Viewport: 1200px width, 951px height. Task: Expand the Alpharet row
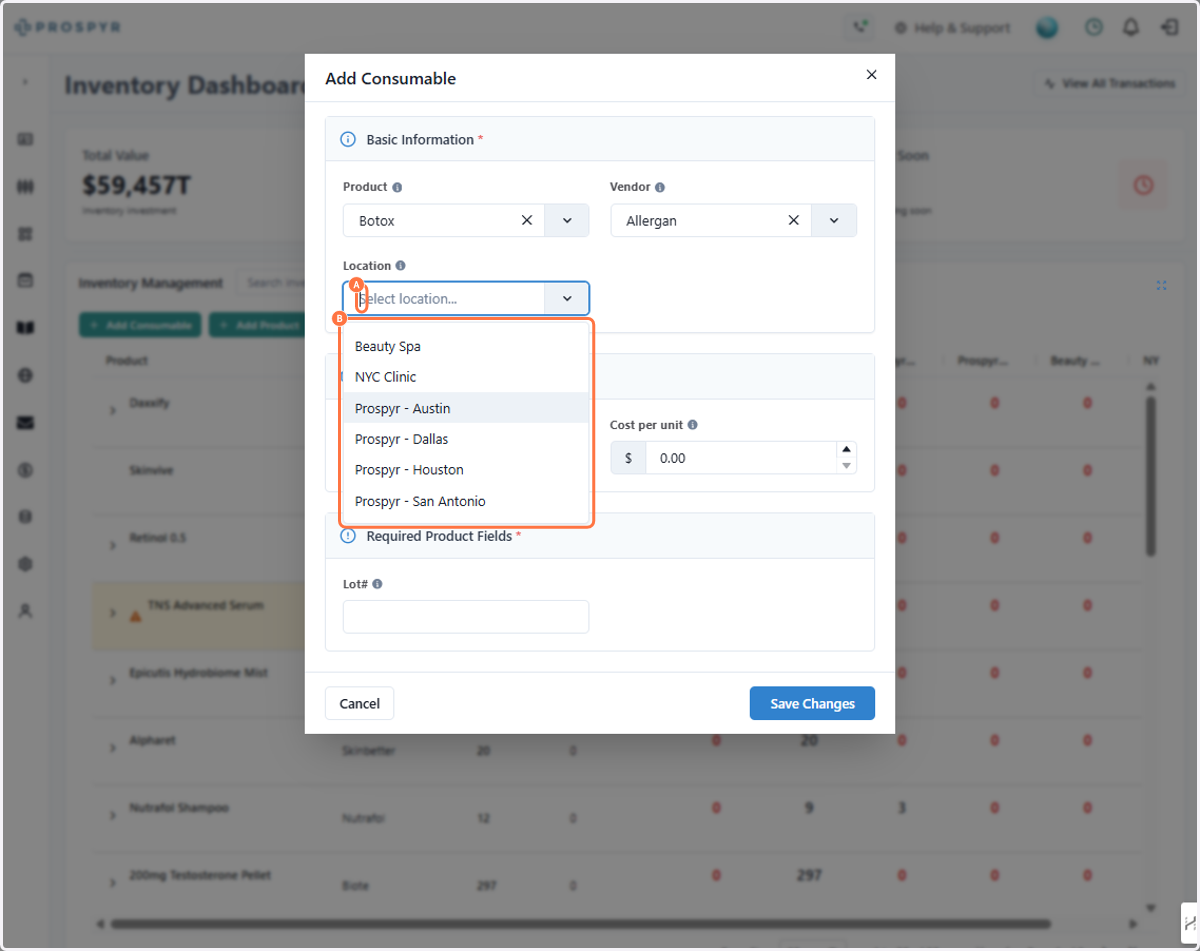pyautogui.click(x=113, y=748)
